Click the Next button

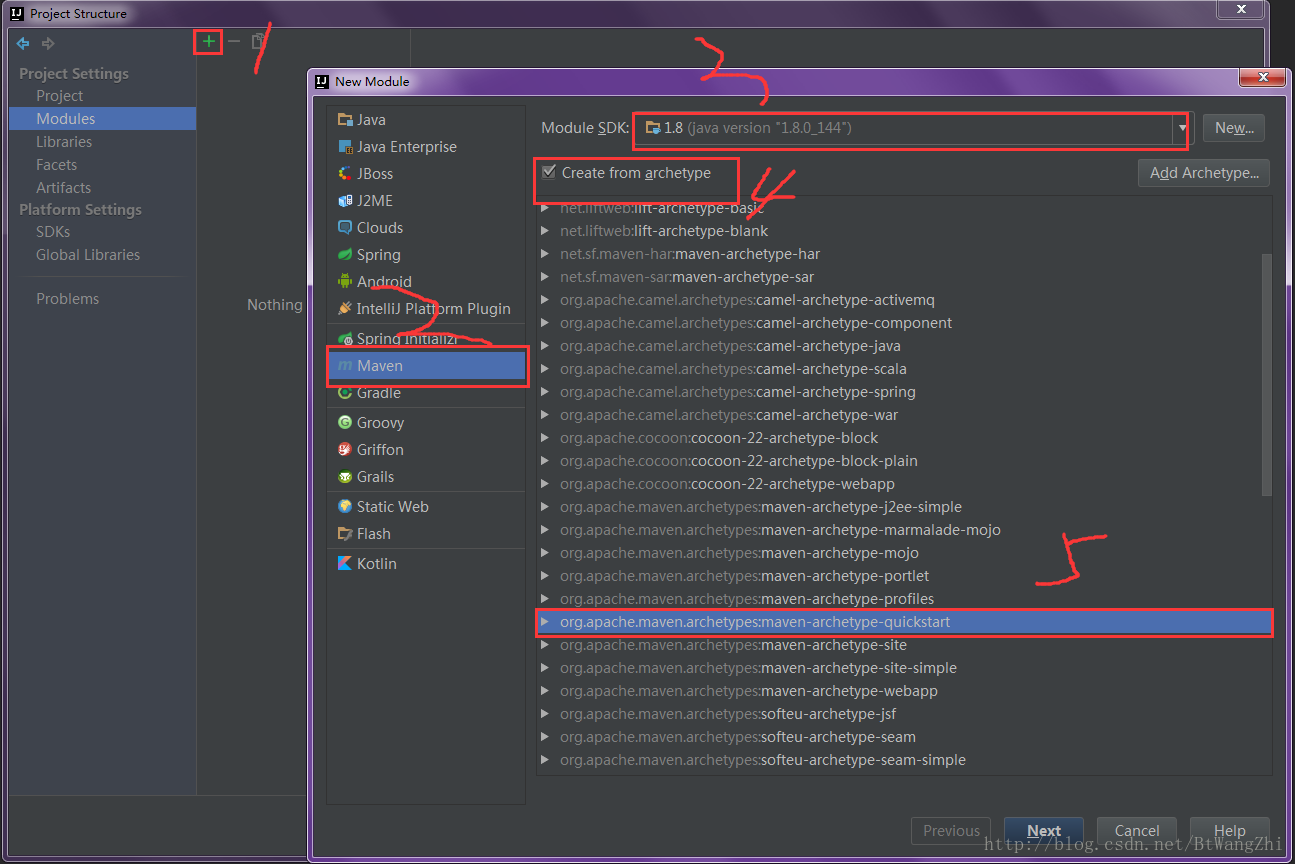click(1044, 831)
